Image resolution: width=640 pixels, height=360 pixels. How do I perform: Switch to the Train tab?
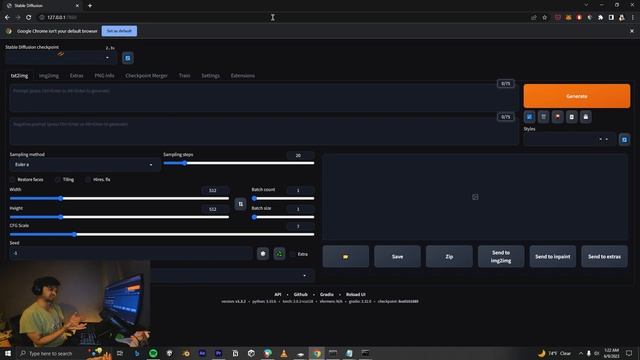point(184,76)
